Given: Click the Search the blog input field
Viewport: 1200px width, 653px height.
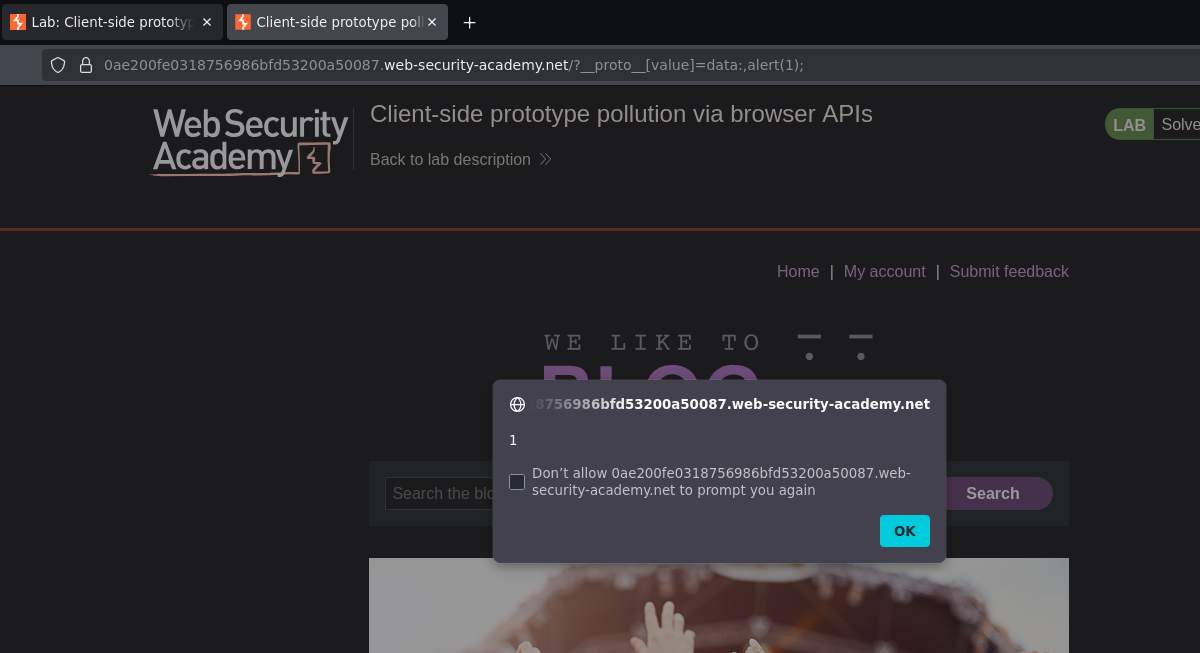Looking at the screenshot, I should pos(440,493).
